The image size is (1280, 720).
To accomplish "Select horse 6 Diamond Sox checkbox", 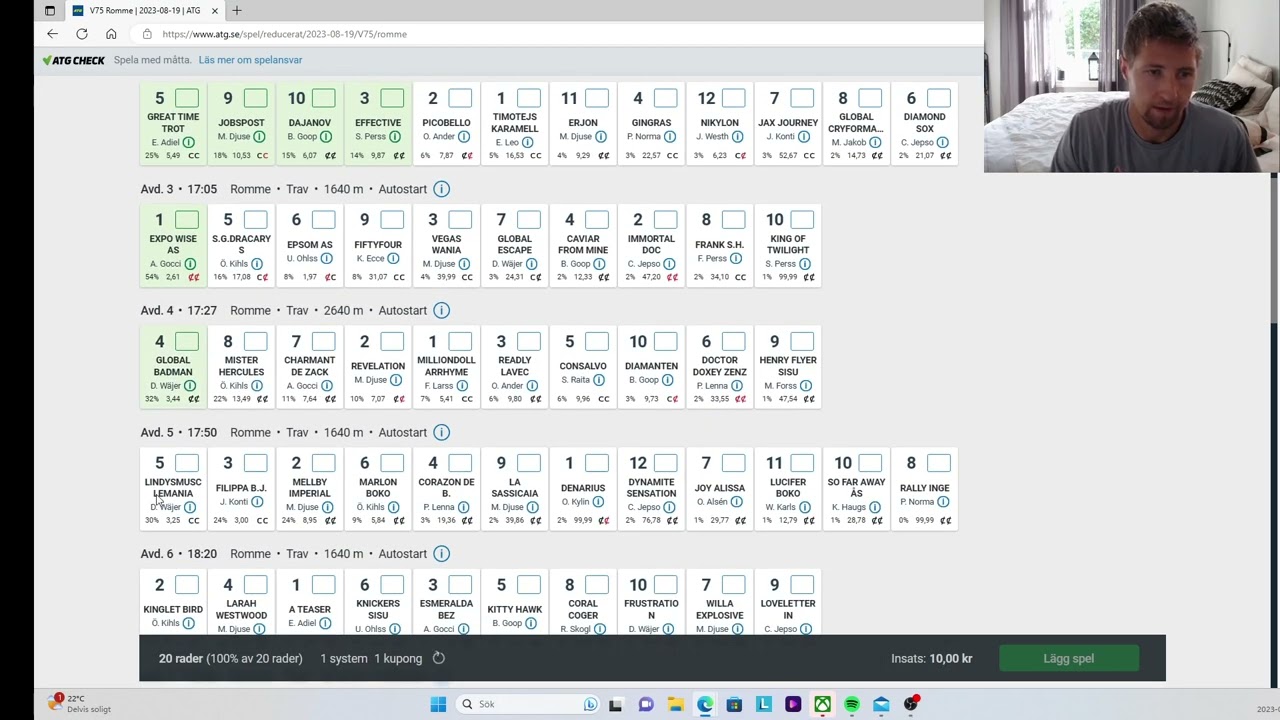I will click(938, 98).
